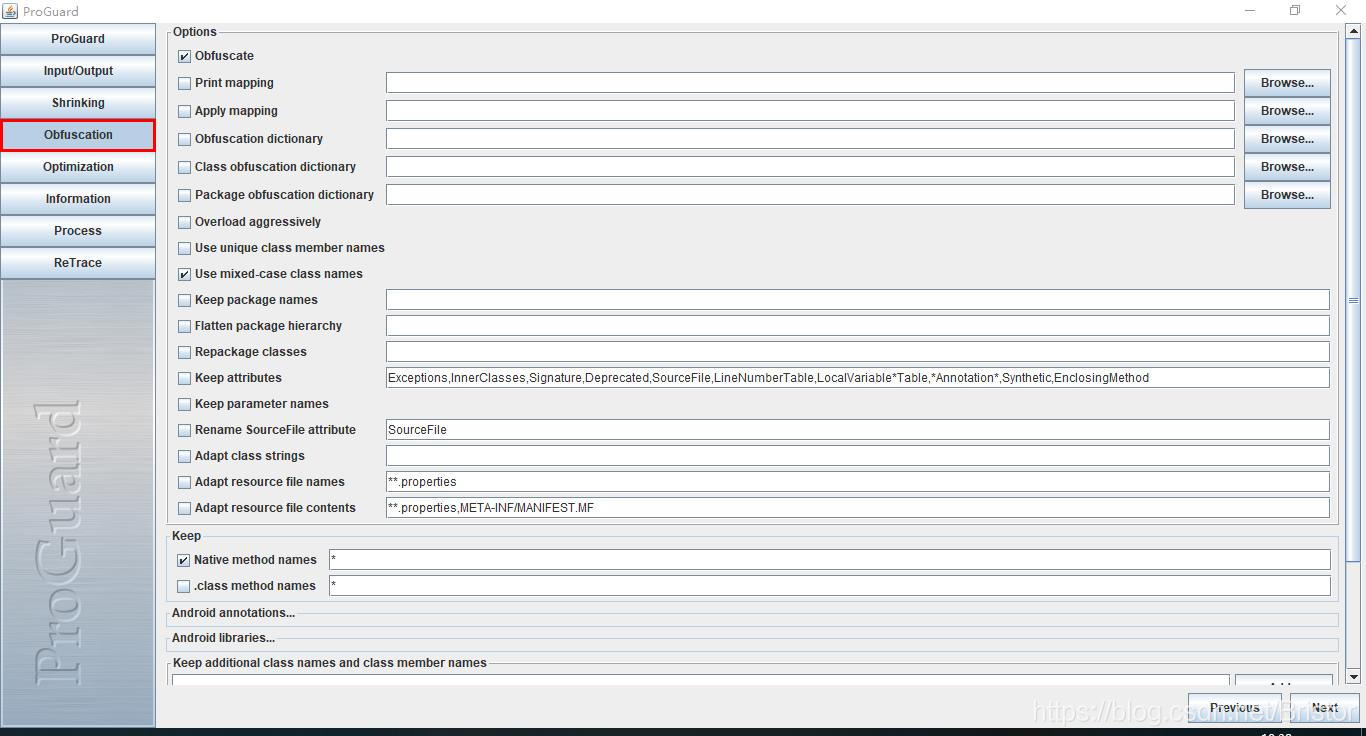Click the Native method names field

[830, 560]
